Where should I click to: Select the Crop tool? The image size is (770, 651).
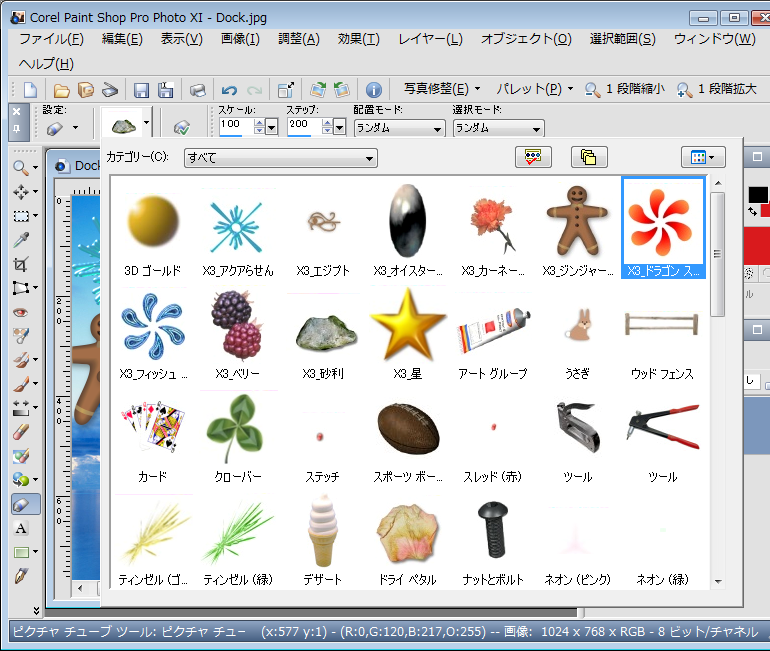tap(21, 264)
